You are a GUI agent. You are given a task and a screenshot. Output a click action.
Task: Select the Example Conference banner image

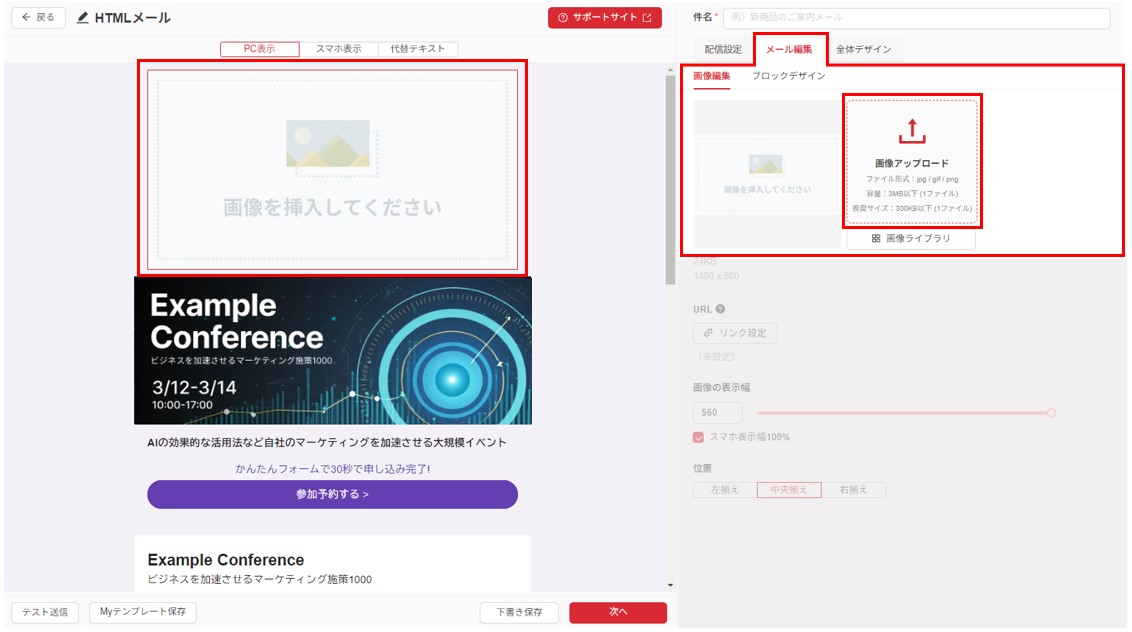(x=333, y=351)
